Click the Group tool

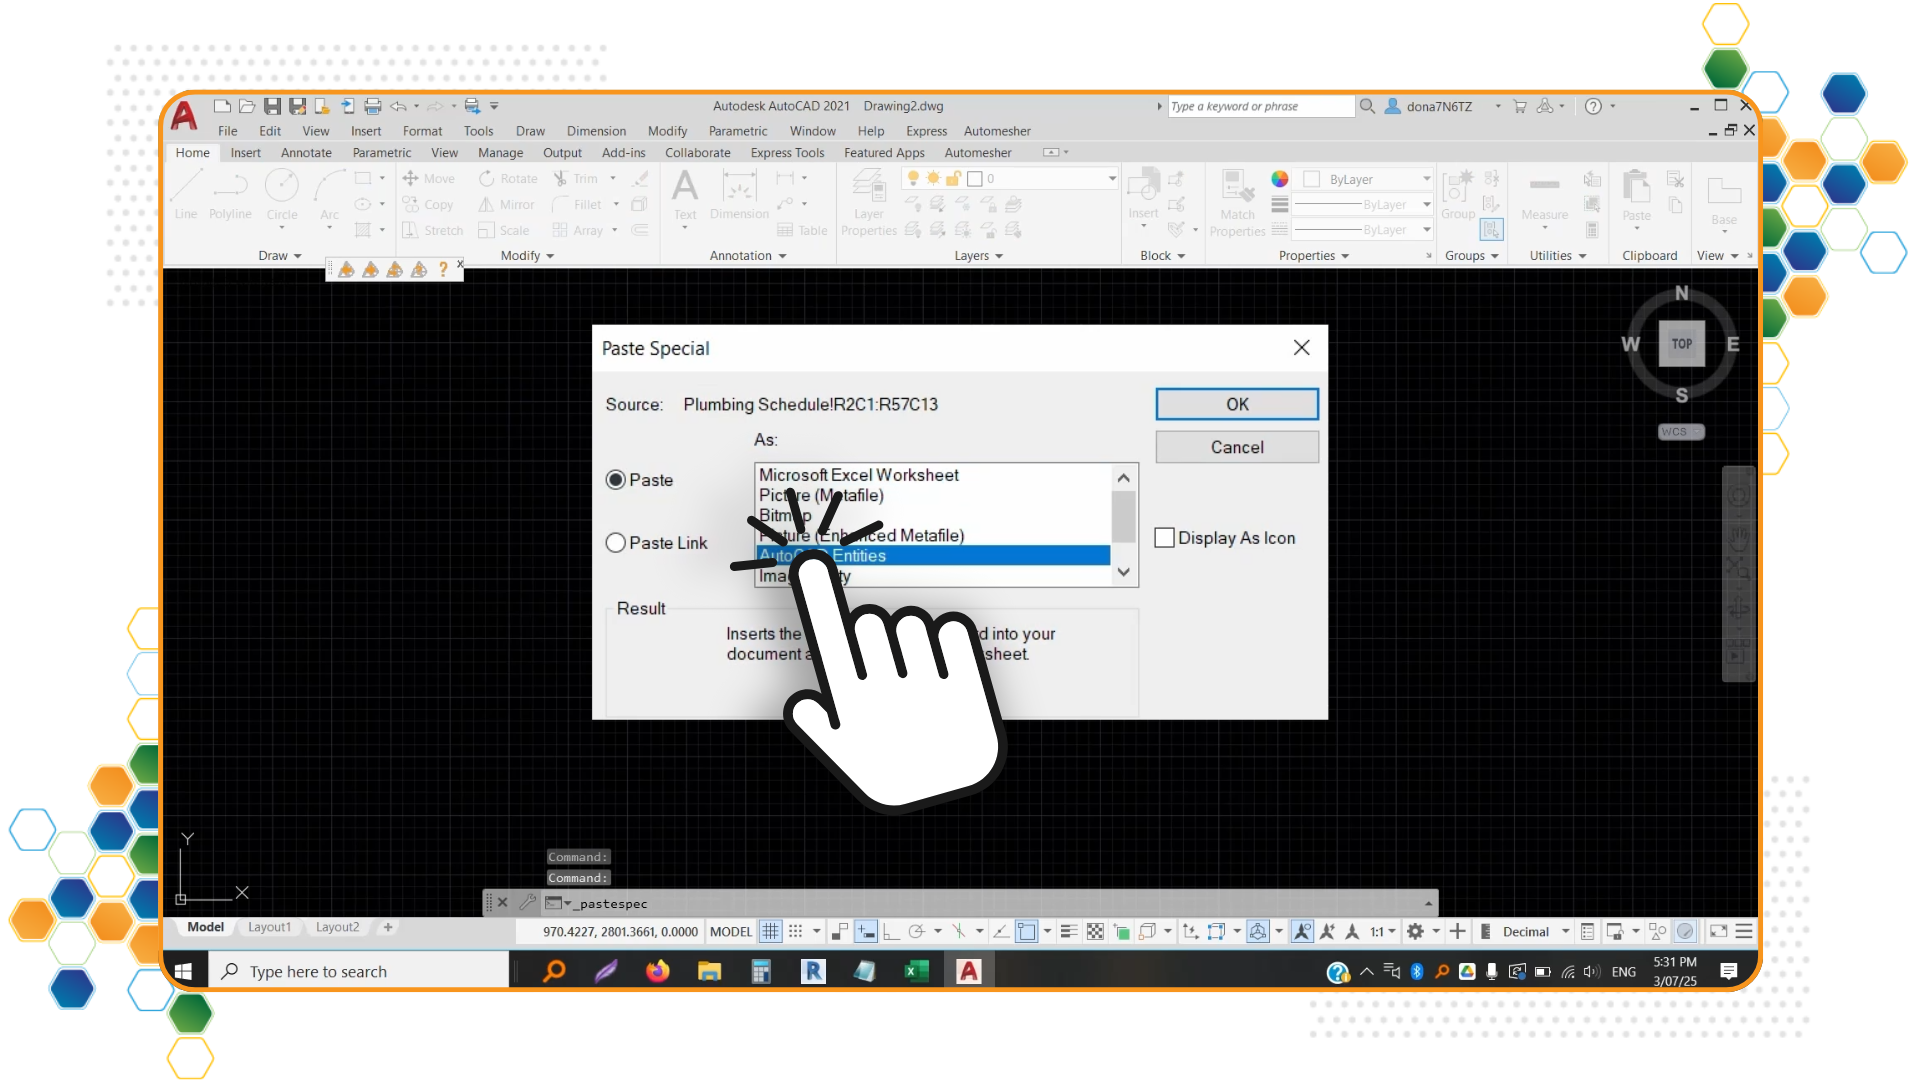[x=1457, y=195]
